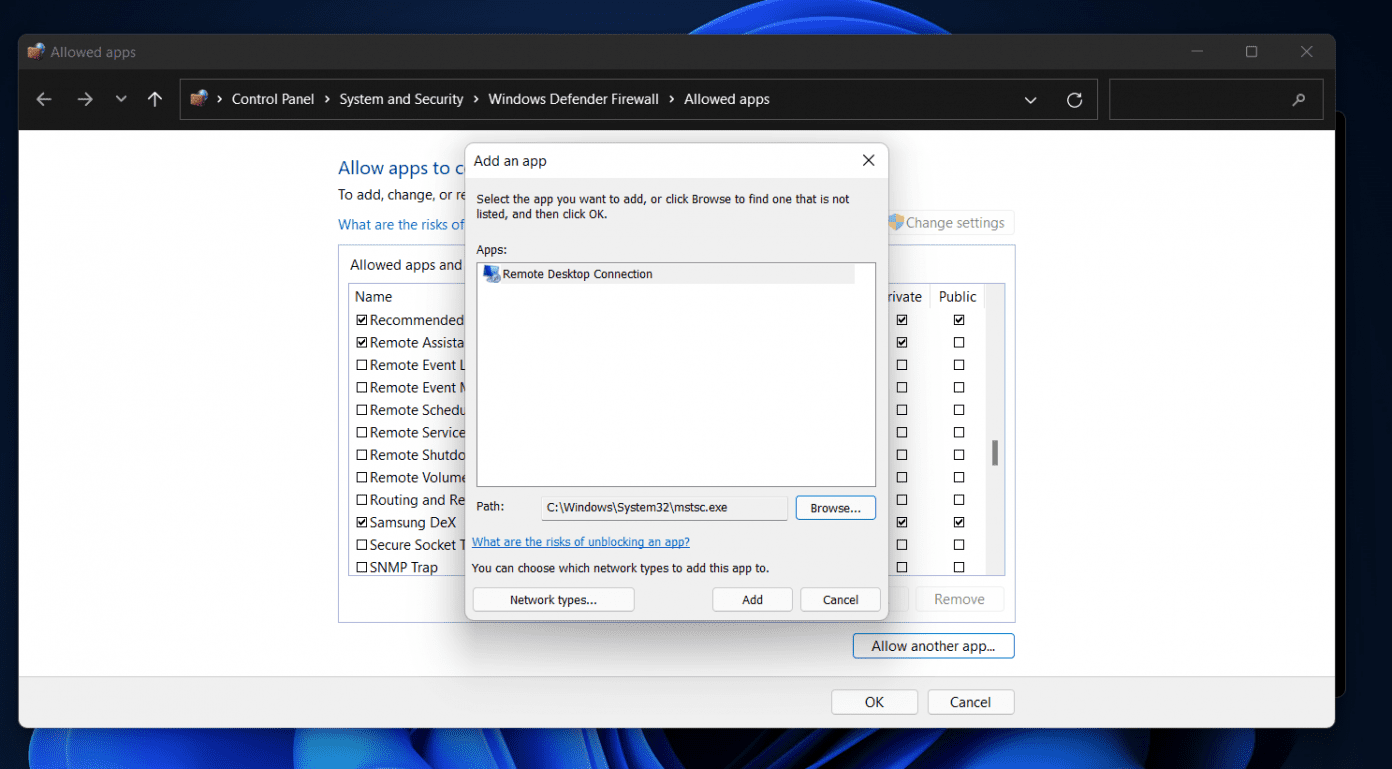
Task: Enable the SNMP Trap checkbox
Action: pyautogui.click(x=361, y=567)
